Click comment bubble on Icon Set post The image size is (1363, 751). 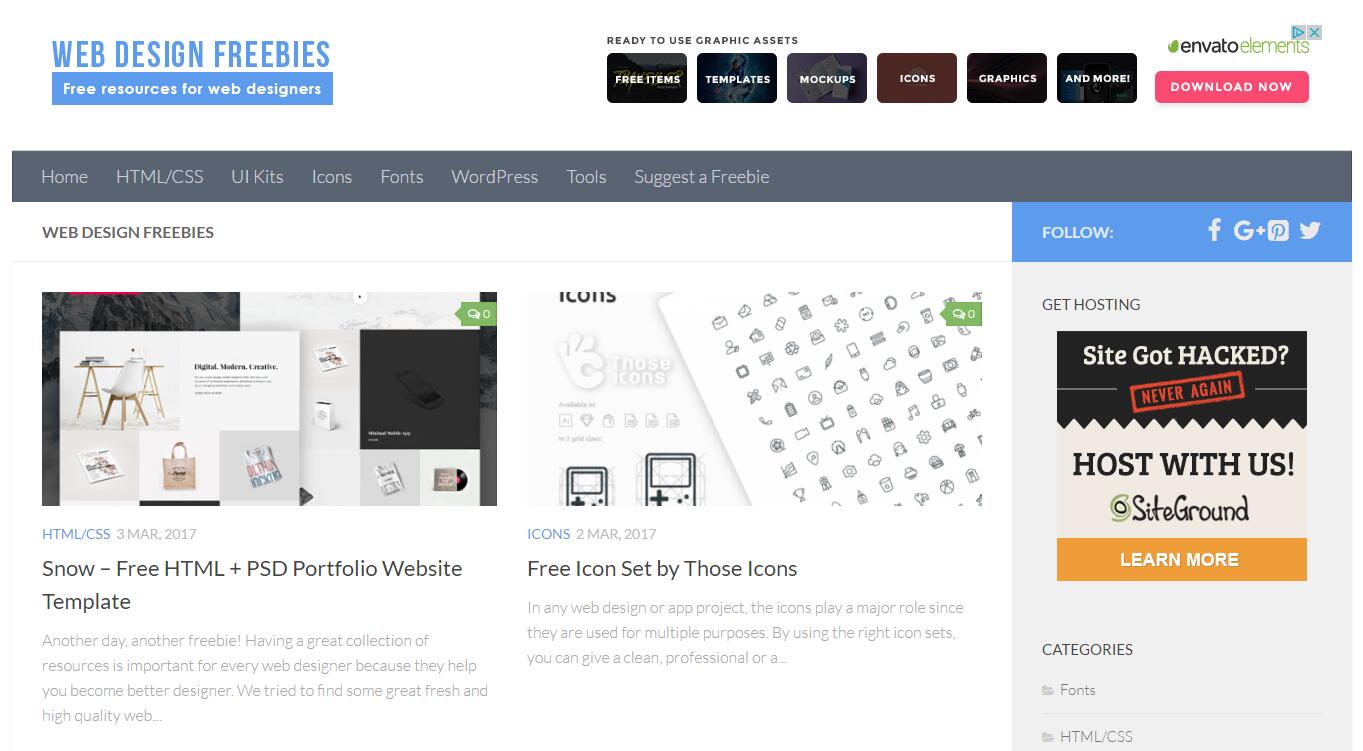pyautogui.click(x=963, y=314)
